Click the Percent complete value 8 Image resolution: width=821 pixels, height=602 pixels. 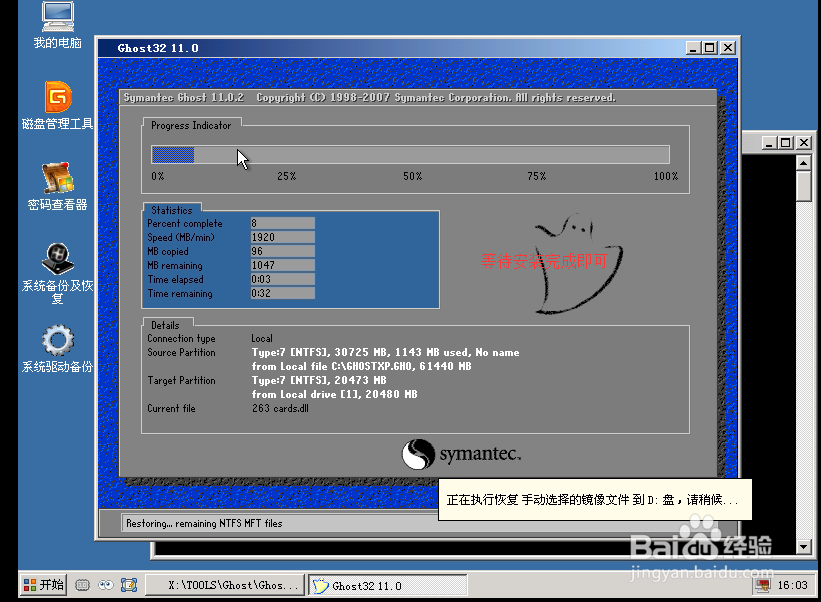pyautogui.click(x=283, y=224)
